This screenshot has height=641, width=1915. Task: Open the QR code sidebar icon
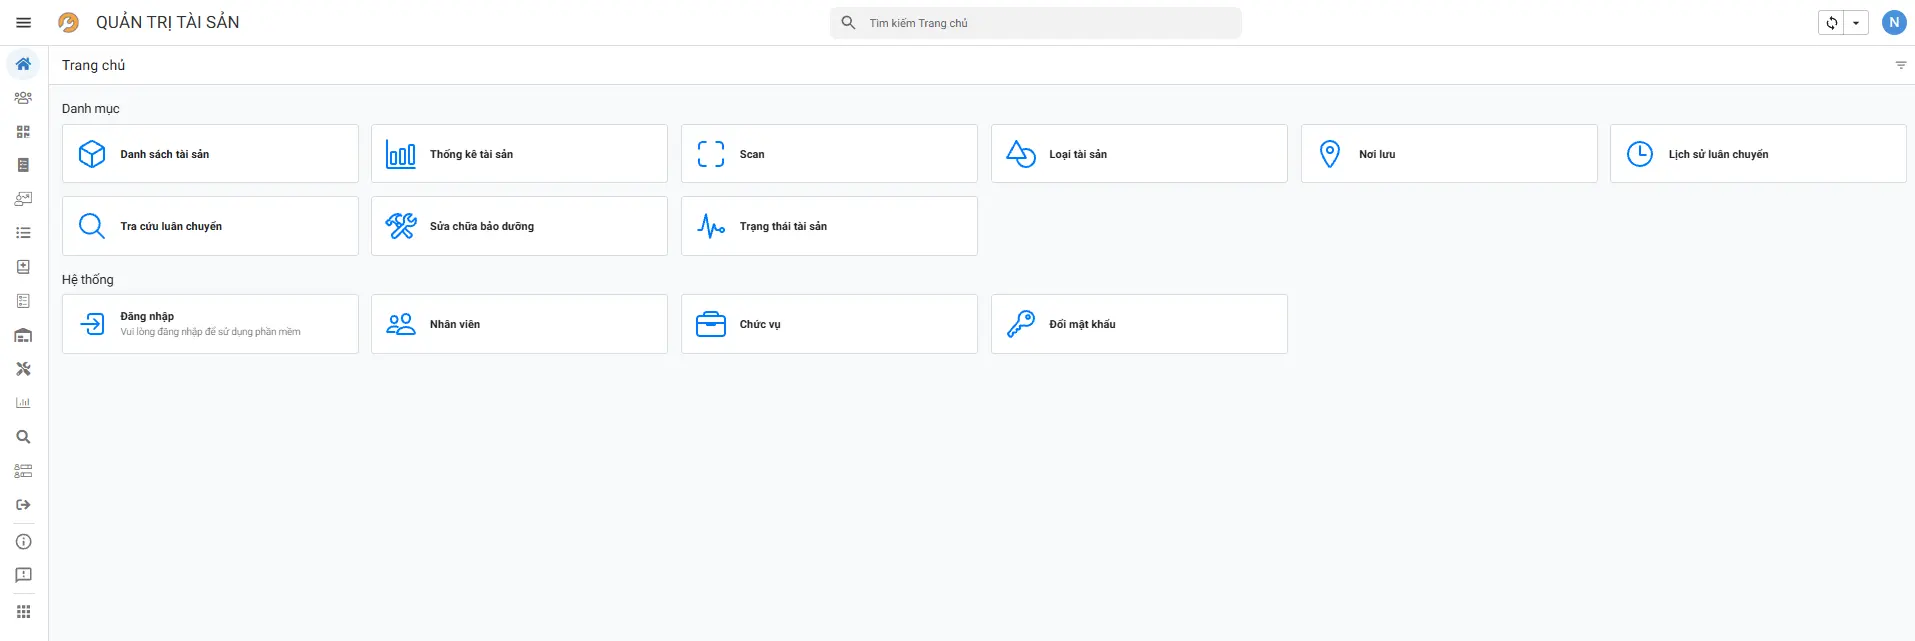click(x=23, y=132)
